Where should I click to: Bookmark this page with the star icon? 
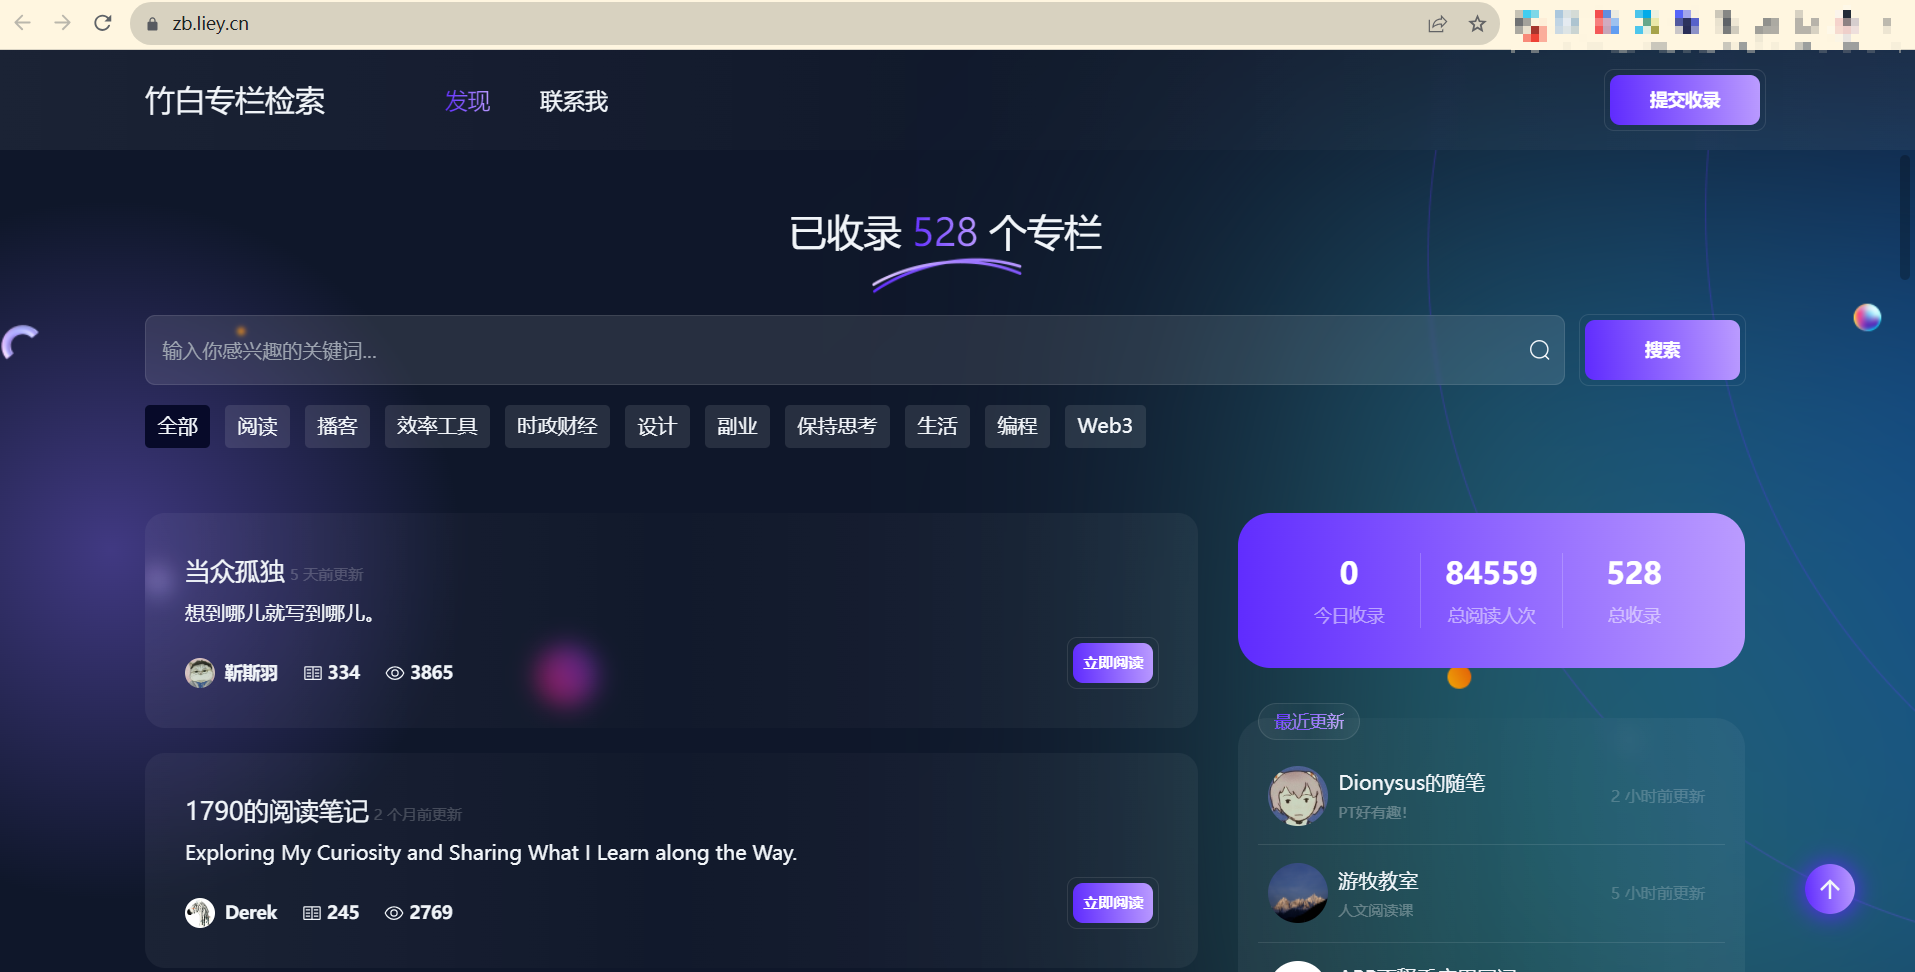(1477, 24)
